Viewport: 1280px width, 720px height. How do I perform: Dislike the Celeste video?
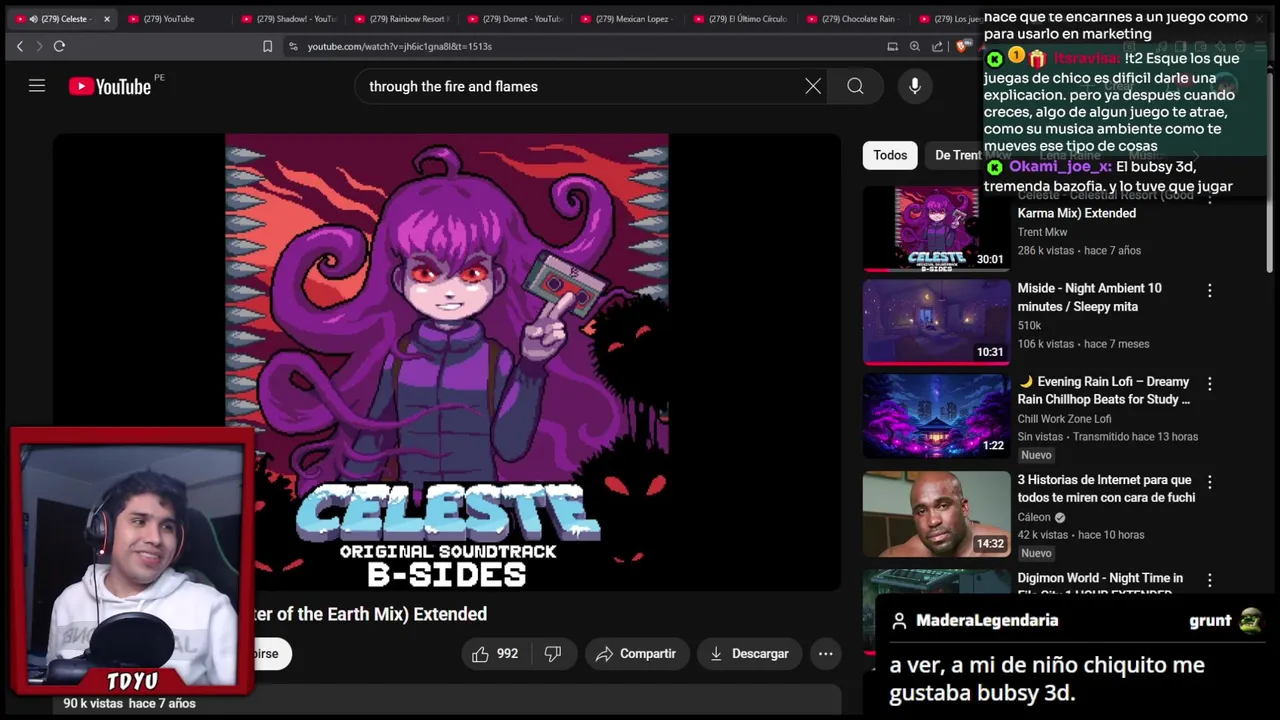tap(553, 654)
